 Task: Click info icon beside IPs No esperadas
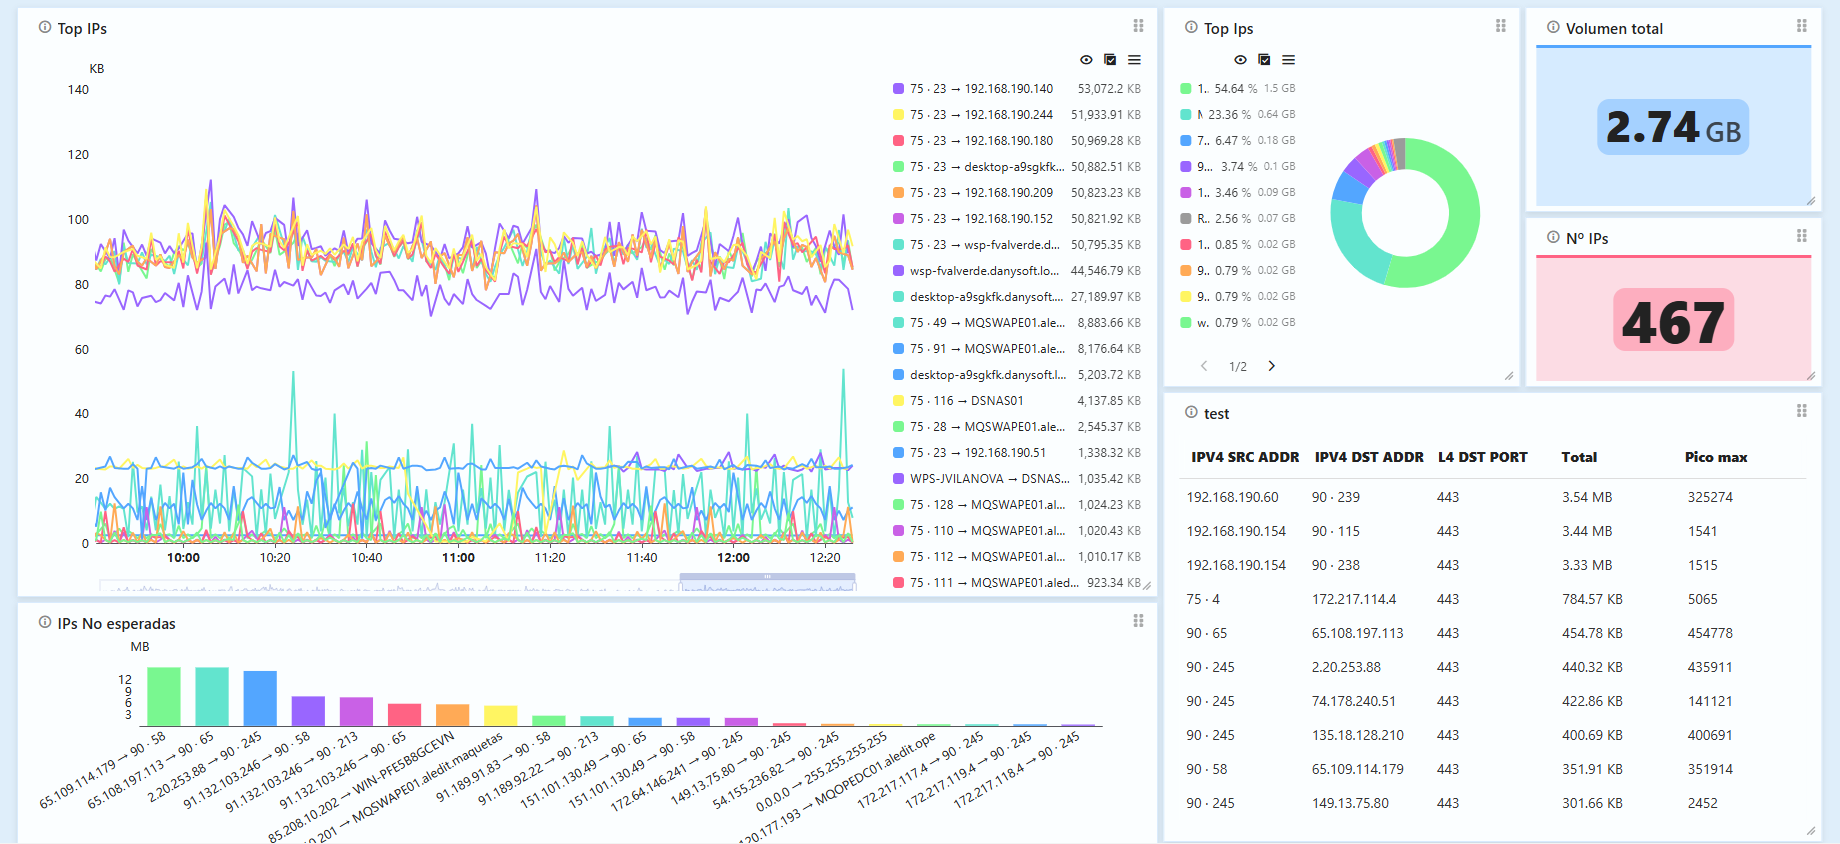tap(45, 623)
